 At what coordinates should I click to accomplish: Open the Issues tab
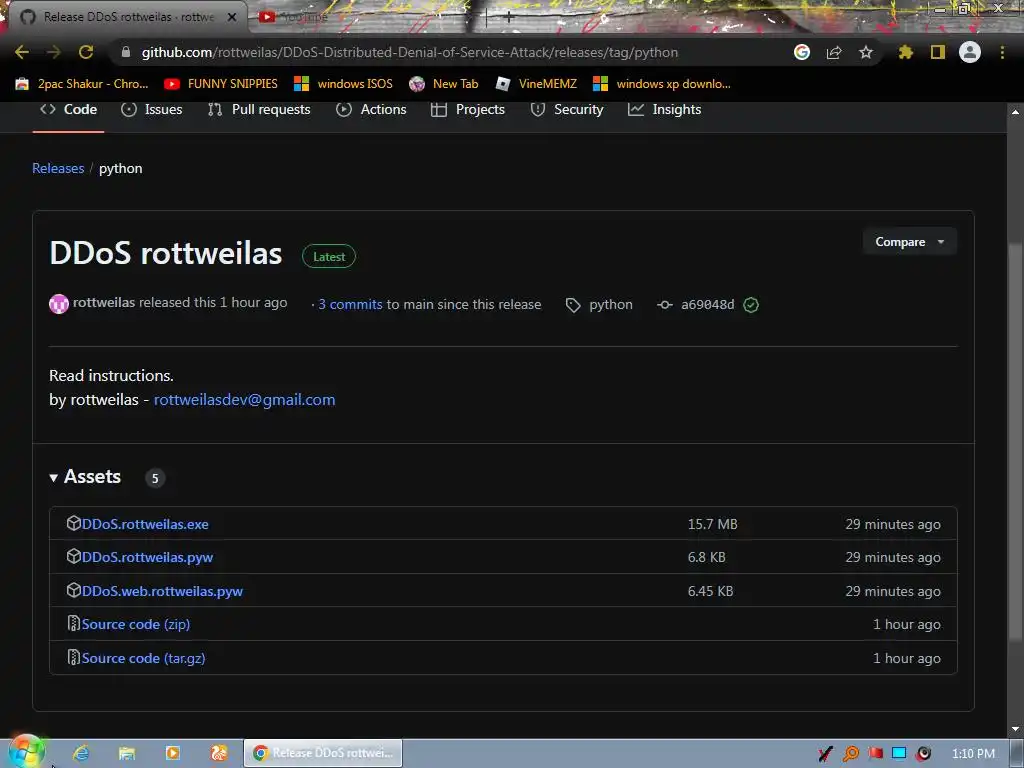[152, 110]
